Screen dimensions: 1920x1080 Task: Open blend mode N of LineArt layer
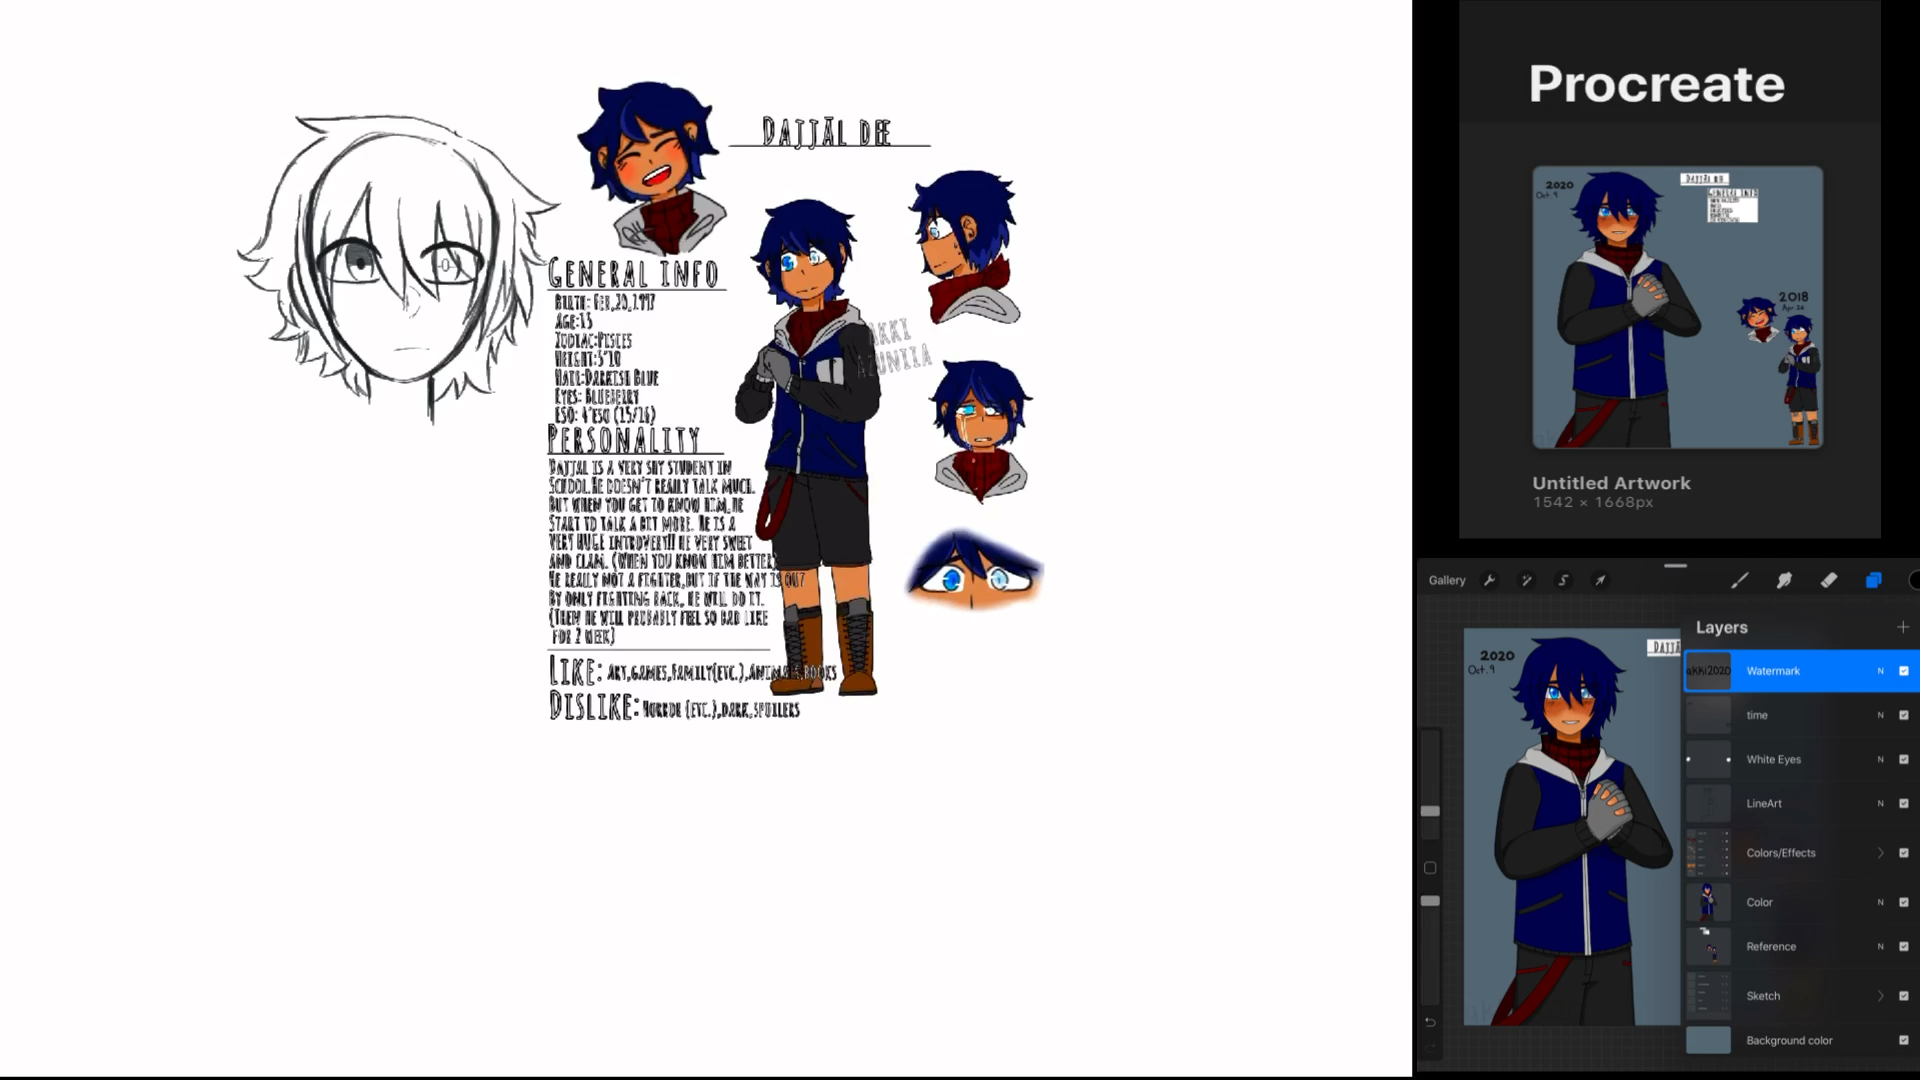(1880, 803)
